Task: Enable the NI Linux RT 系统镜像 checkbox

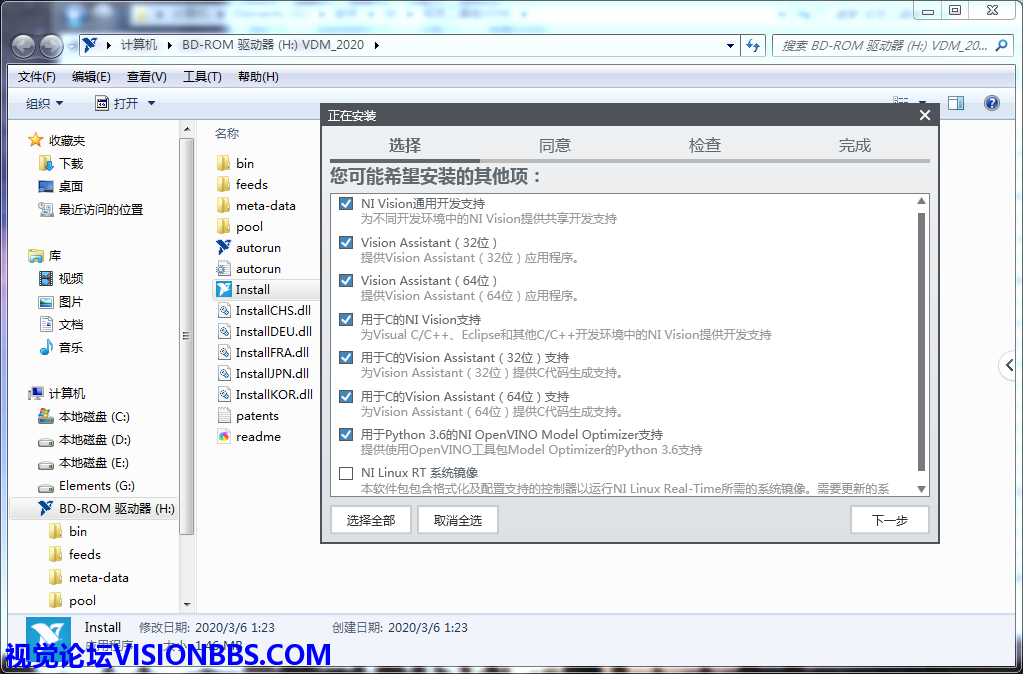Action: coord(346,473)
